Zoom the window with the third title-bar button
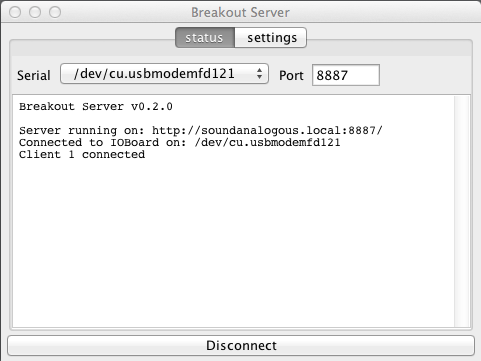Viewport: 481px width, 361px height. pos(55,12)
